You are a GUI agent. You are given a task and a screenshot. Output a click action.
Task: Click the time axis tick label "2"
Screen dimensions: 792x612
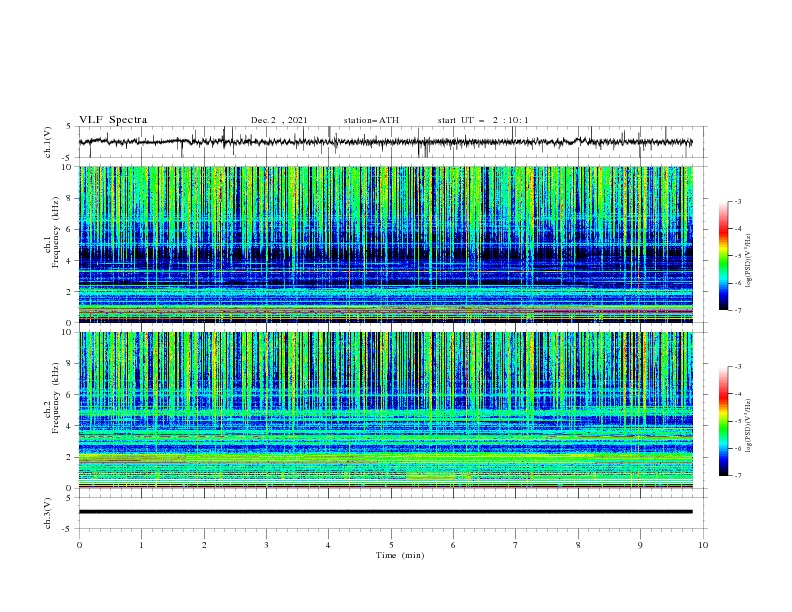204,545
